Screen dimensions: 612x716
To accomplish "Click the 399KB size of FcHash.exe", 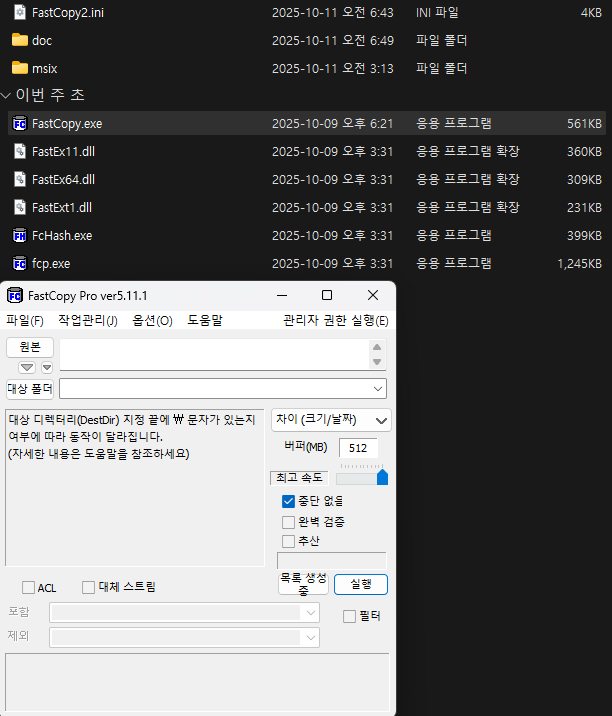I will (x=585, y=236).
